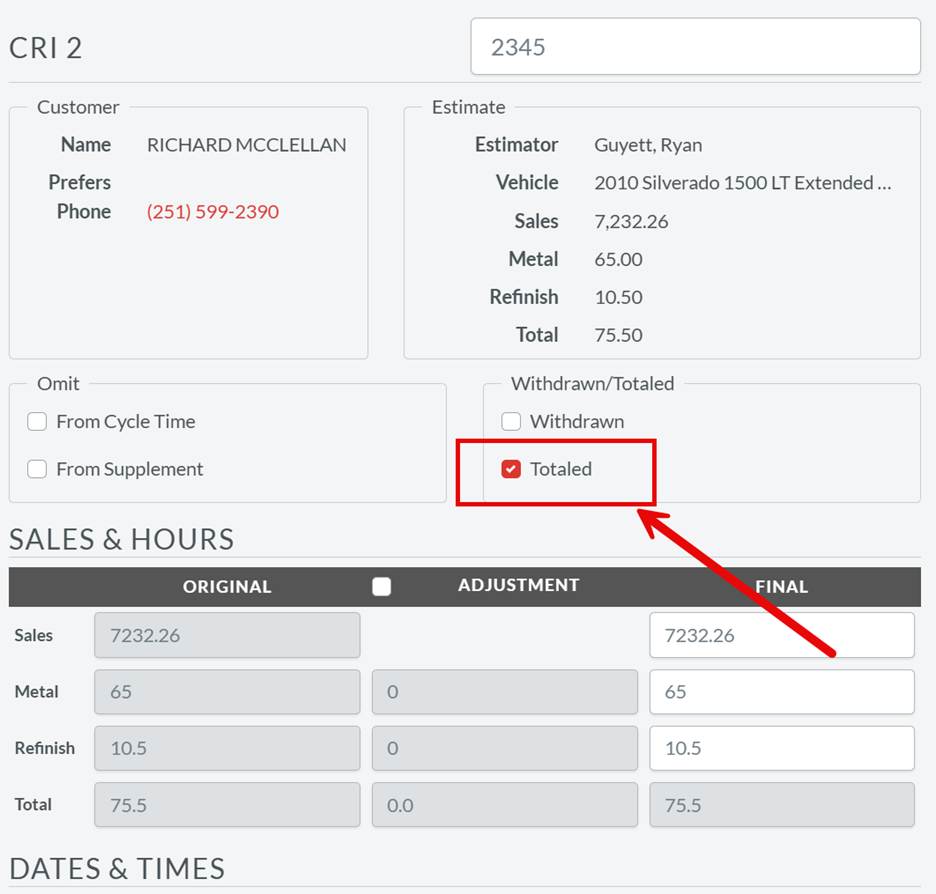The width and height of the screenshot is (936, 894).
Task: Select the Final Metal field showing 65
Action: click(x=781, y=691)
